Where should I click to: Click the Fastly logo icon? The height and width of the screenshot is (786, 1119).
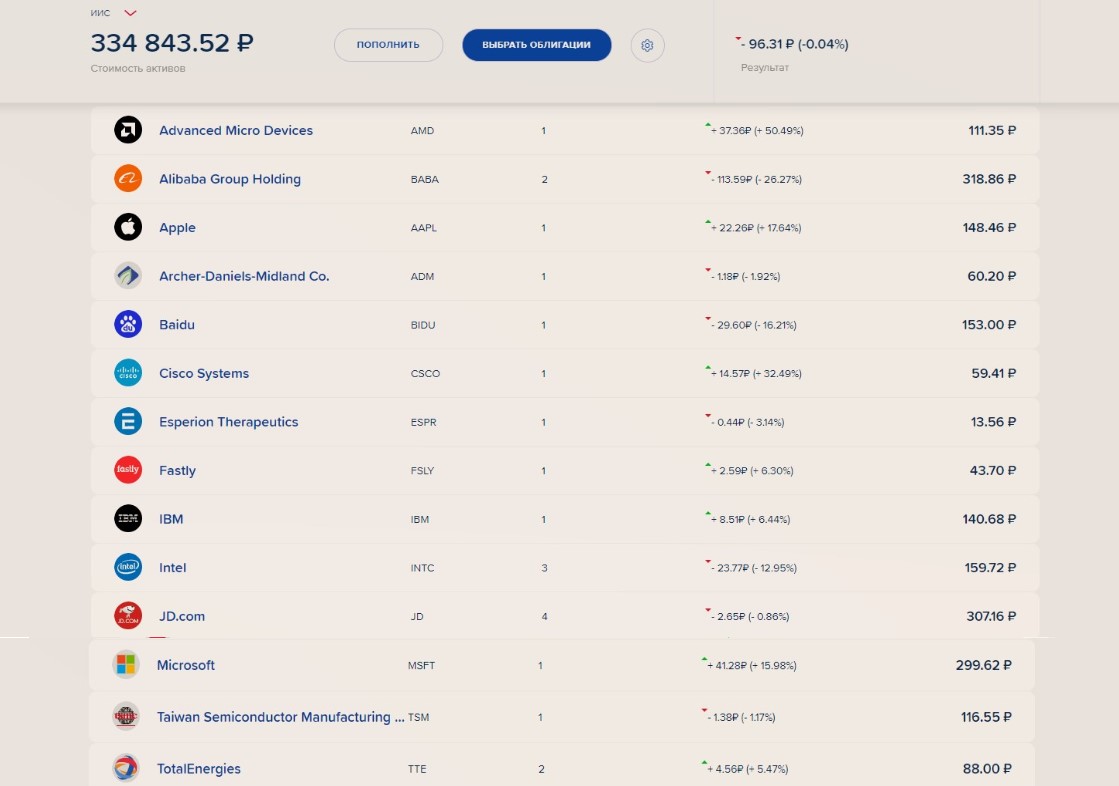[x=128, y=470]
